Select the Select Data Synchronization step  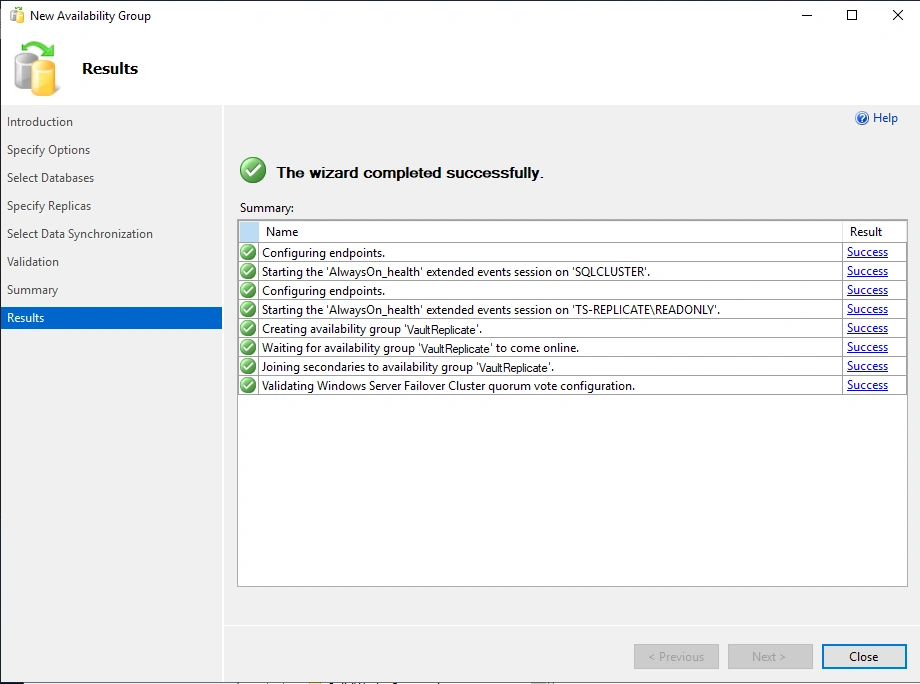coord(80,234)
